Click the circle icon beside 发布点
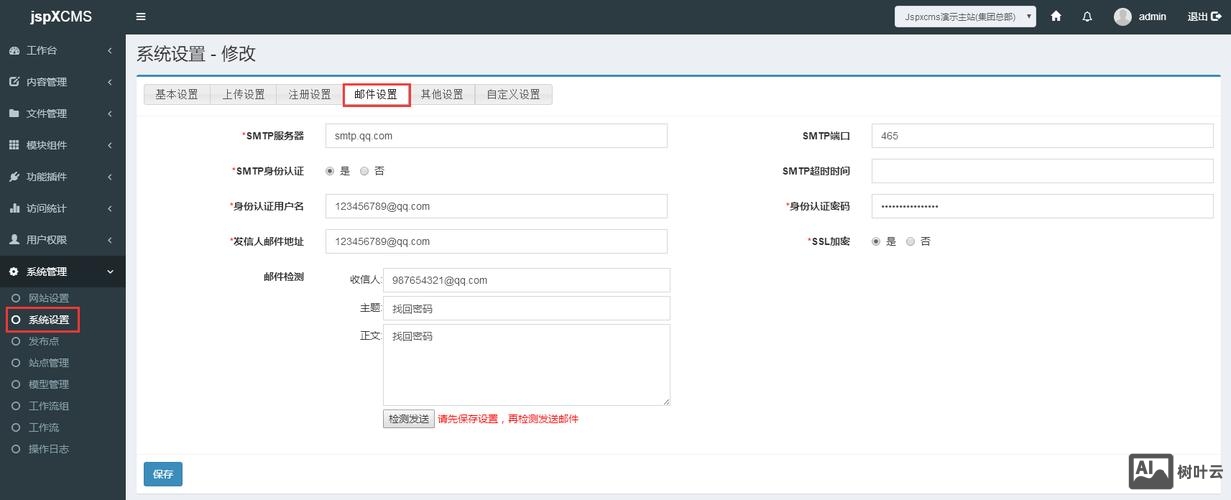Viewport: 1231px width, 500px height. click(x=15, y=341)
